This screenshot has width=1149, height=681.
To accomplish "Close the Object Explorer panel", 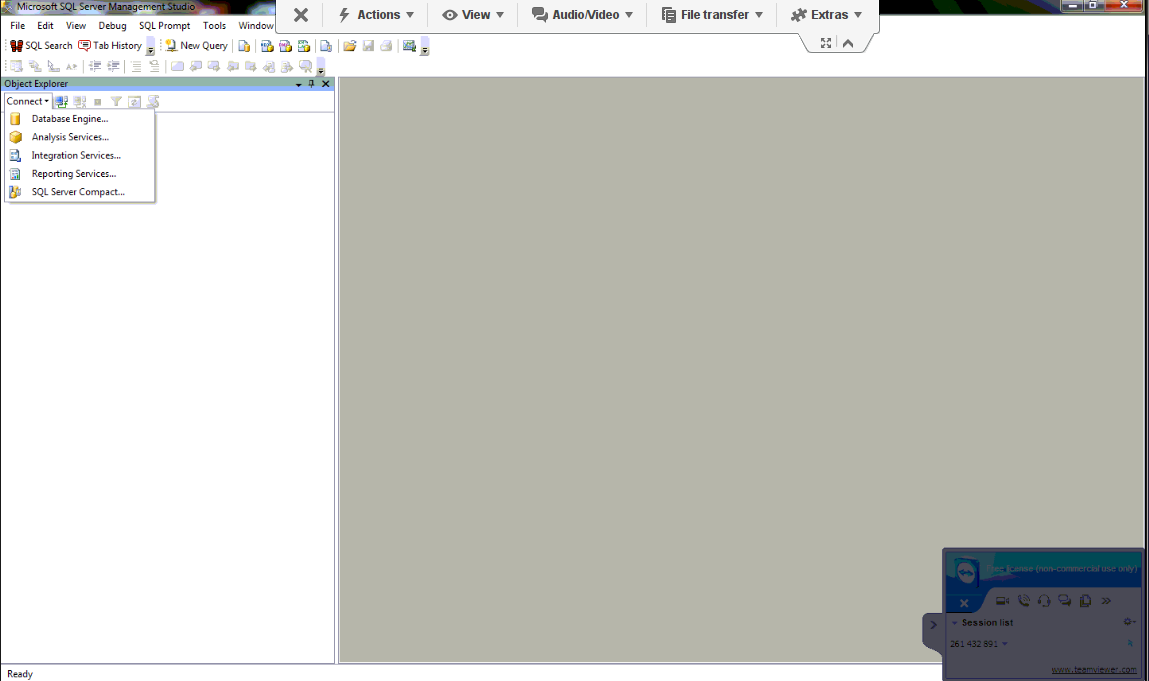I will tap(326, 84).
